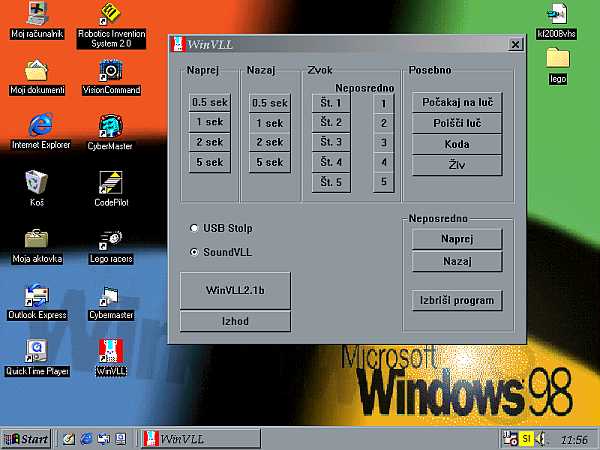
Task: Click direct sound button 5
Action: point(383,182)
